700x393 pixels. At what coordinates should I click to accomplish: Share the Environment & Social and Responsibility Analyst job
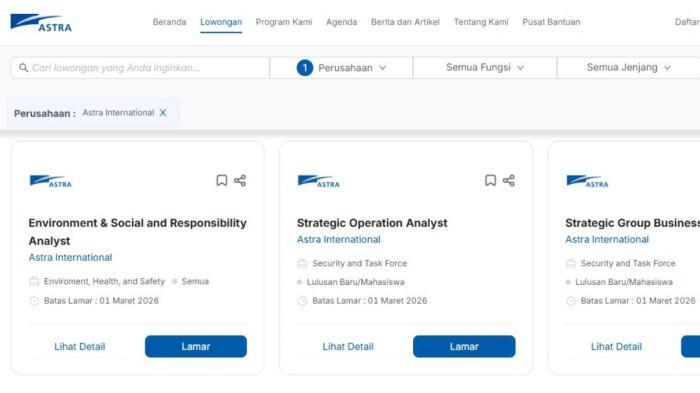click(240, 180)
